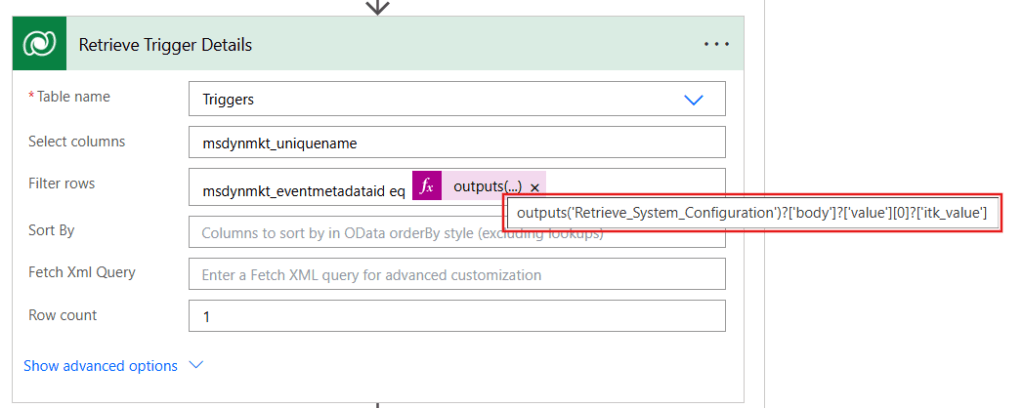Open the Show advanced options link

101,366
